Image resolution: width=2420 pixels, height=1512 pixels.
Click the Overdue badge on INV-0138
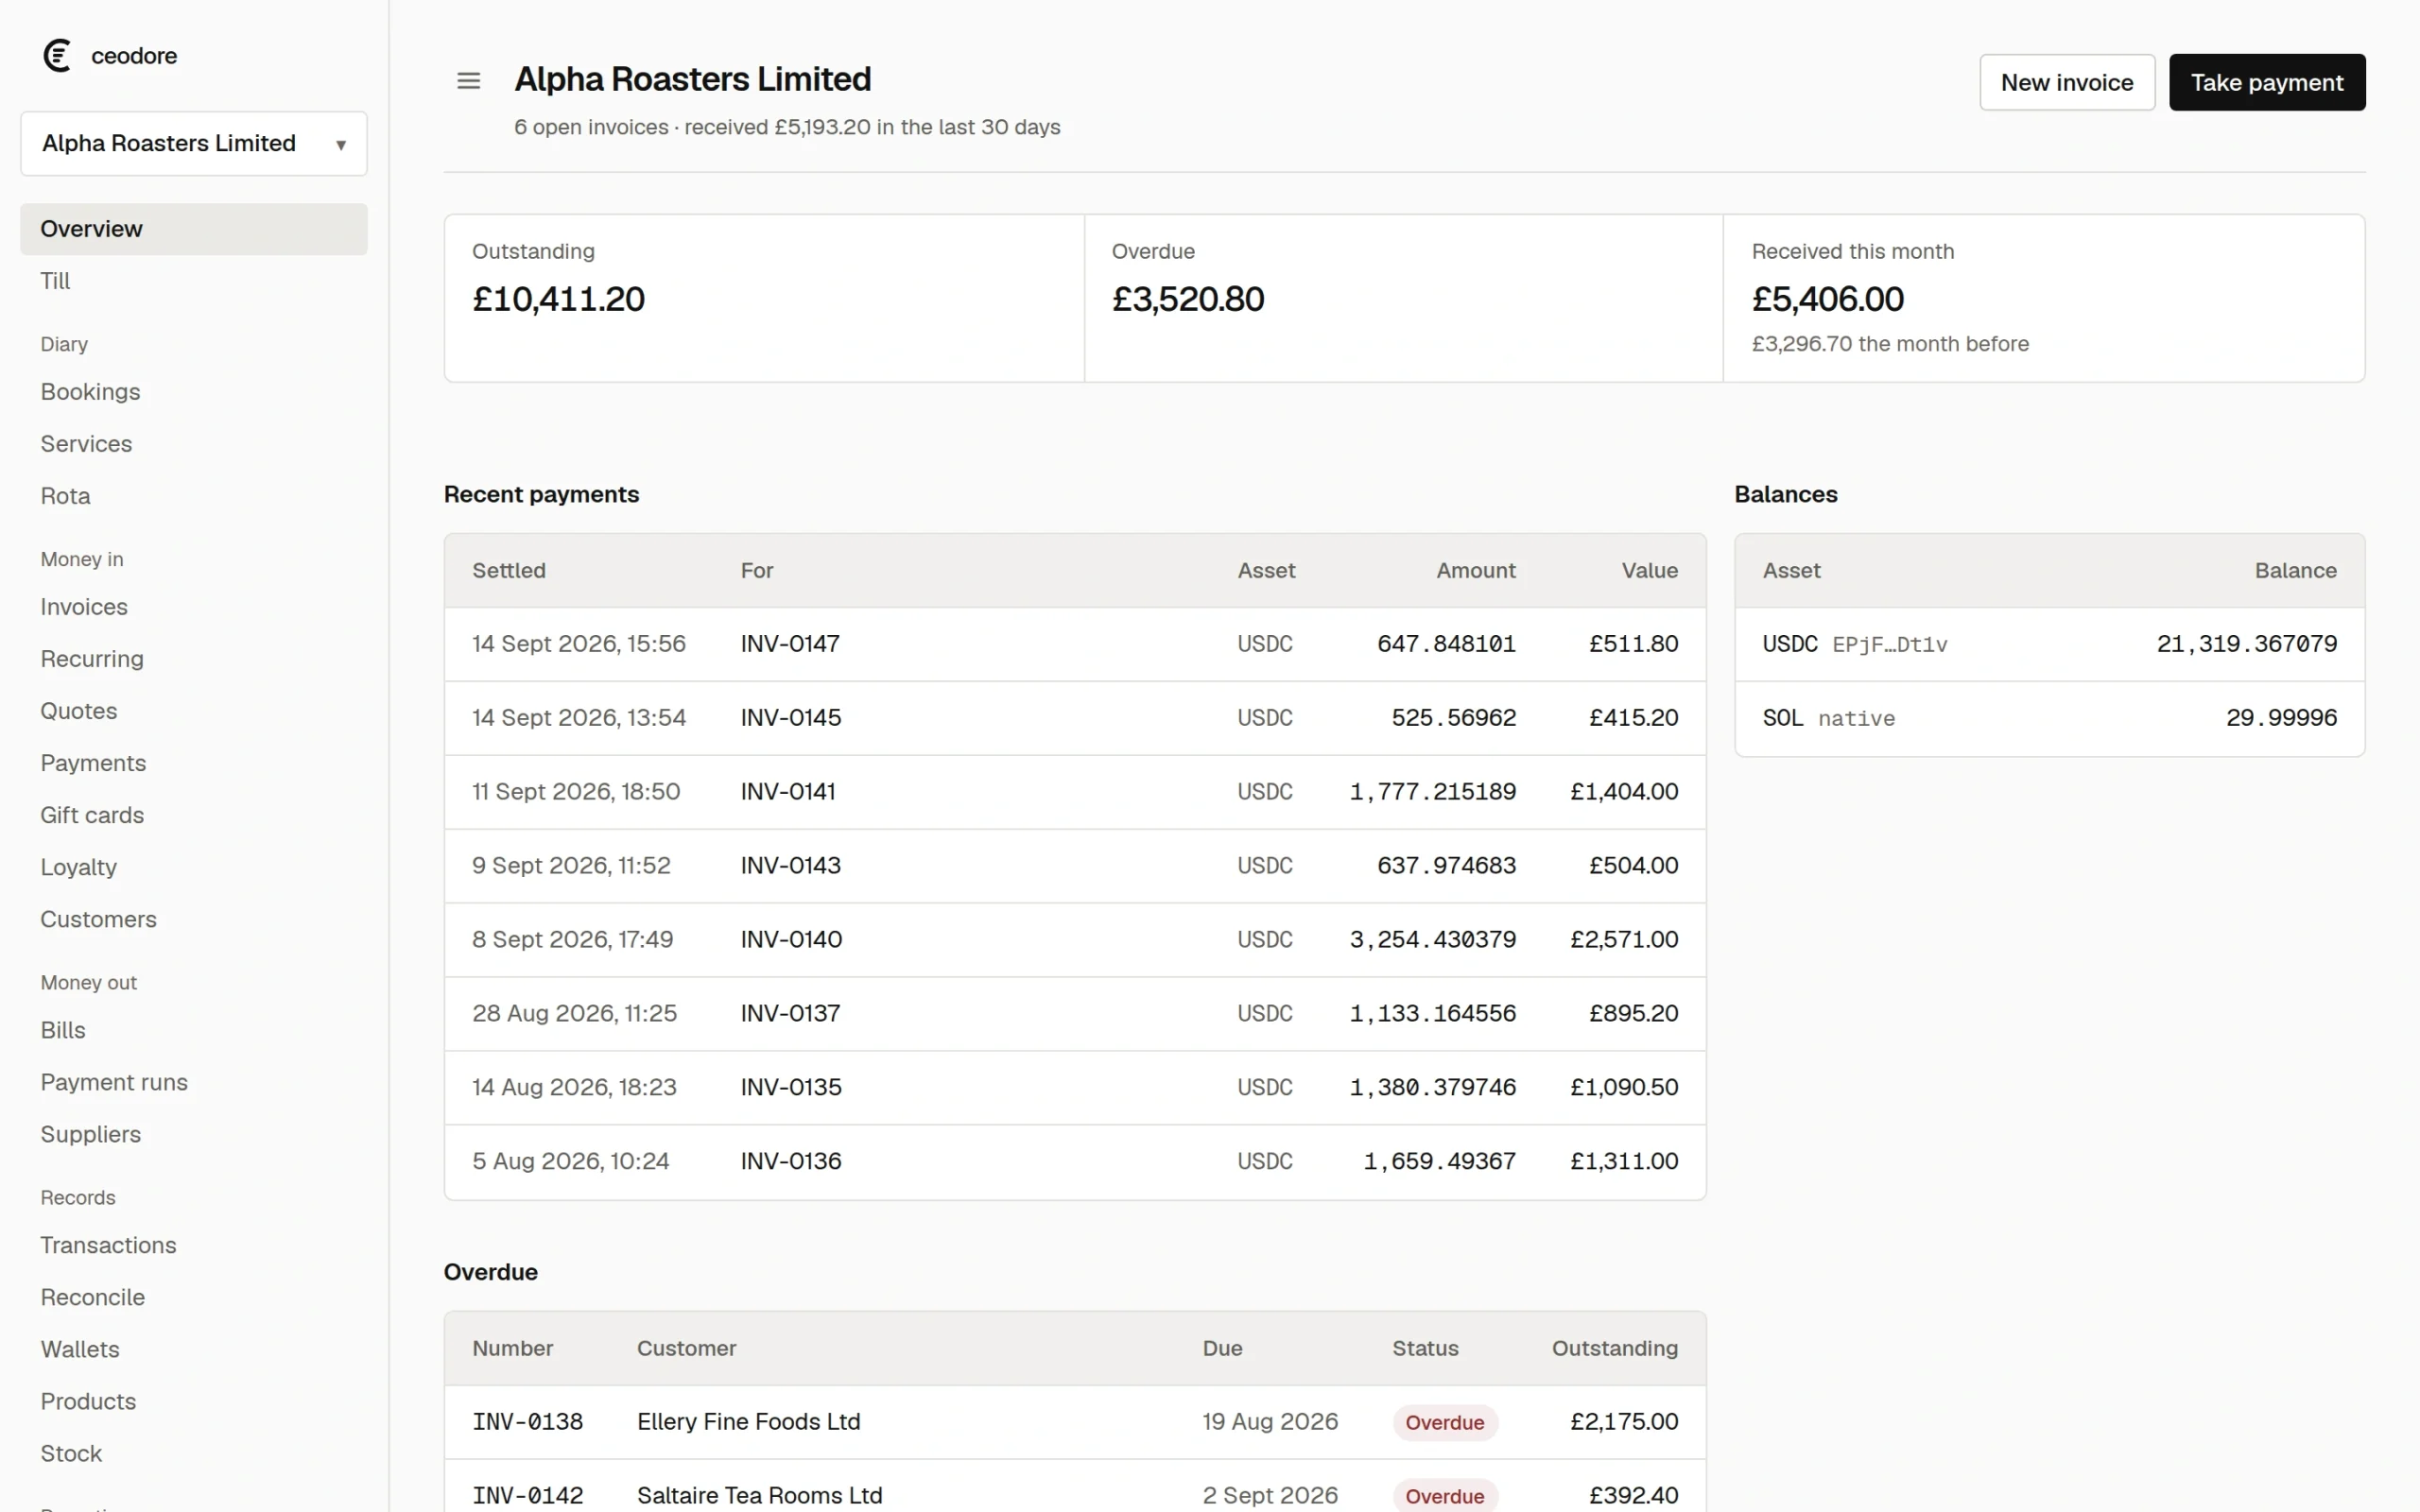[x=1444, y=1423]
